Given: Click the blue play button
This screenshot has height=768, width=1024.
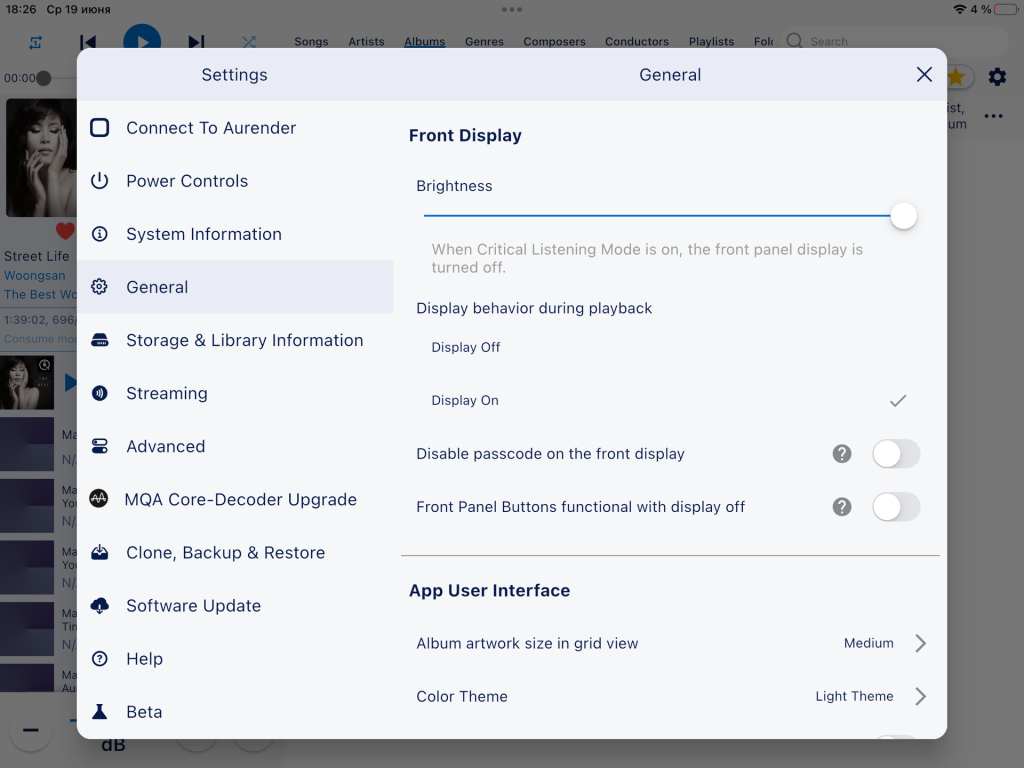Looking at the screenshot, I should tap(142, 37).
